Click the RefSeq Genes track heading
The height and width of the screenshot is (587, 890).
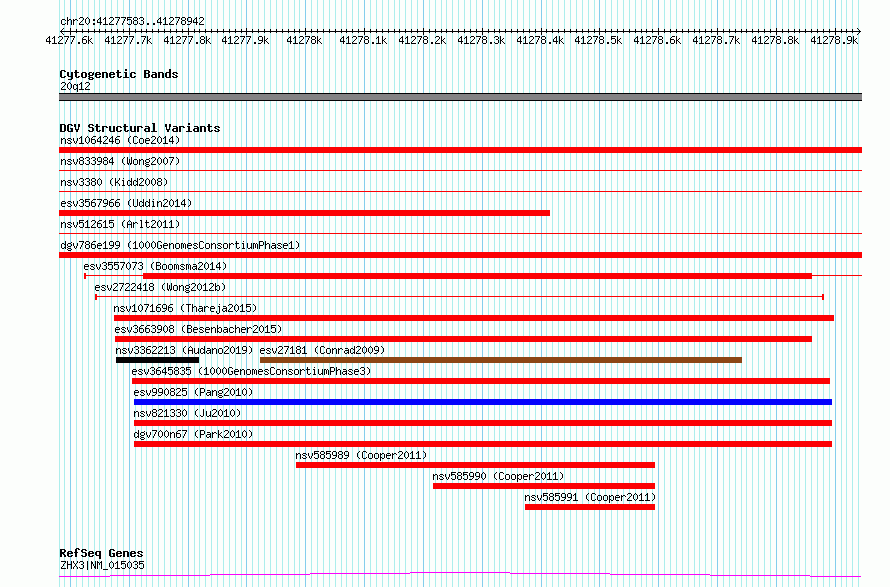click(101, 553)
